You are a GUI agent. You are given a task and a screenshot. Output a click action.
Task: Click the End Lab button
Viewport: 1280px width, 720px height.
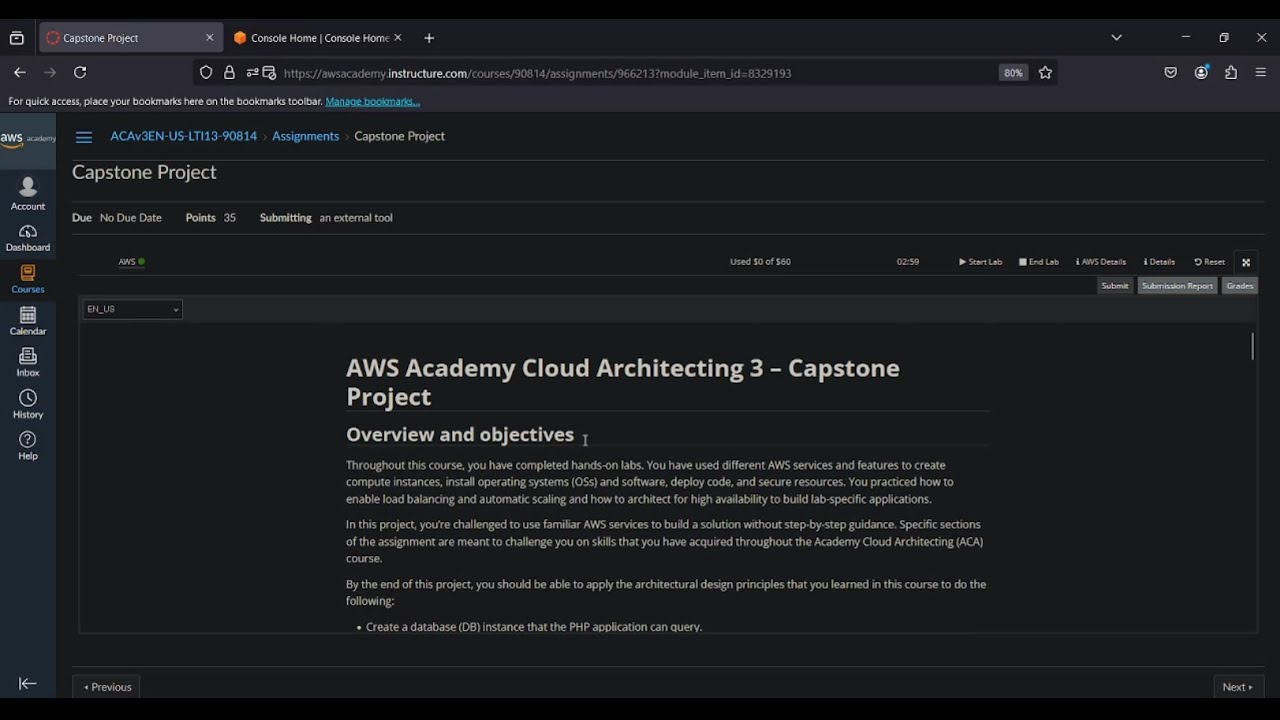pos(1039,262)
